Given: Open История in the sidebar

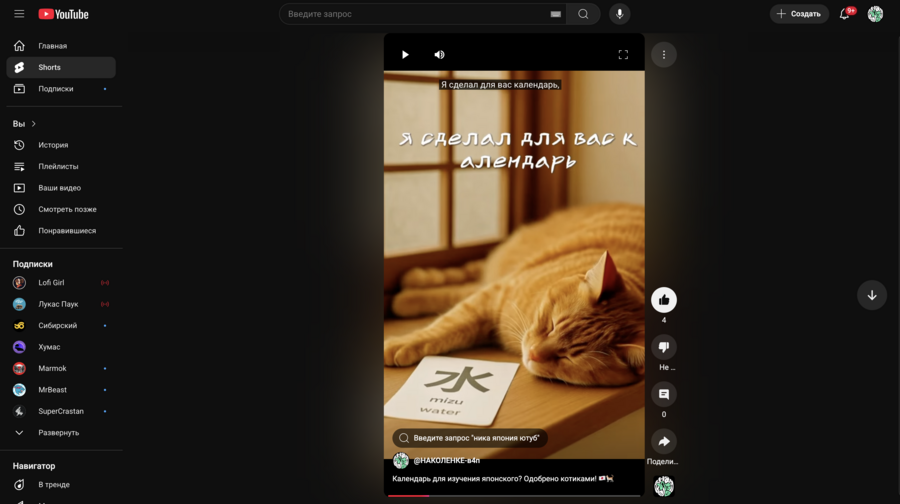Looking at the screenshot, I should (x=61, y=145).
